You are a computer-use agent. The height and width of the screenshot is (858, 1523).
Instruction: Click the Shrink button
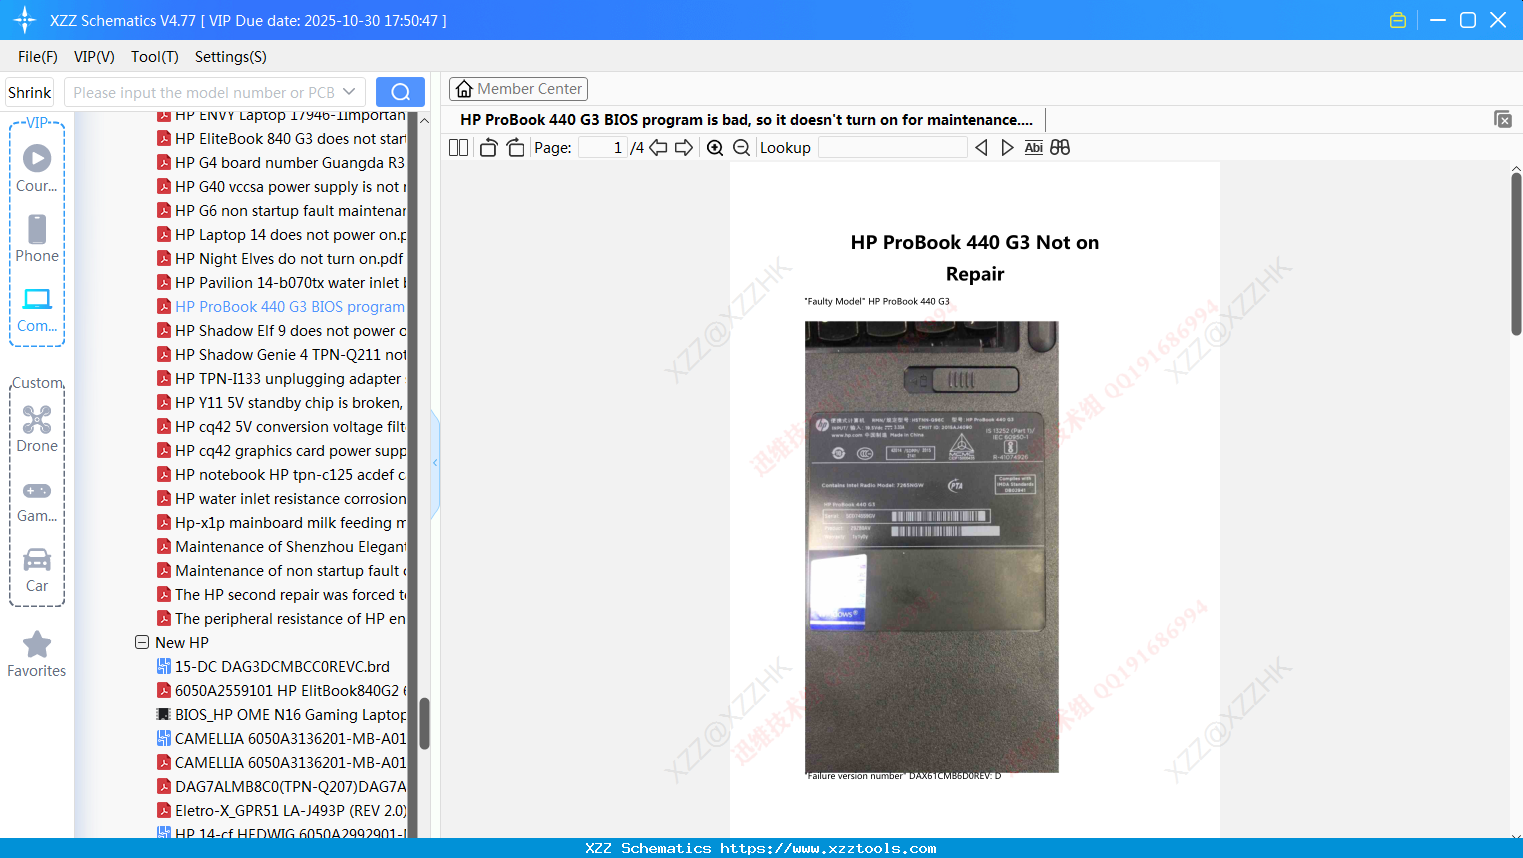29,92
